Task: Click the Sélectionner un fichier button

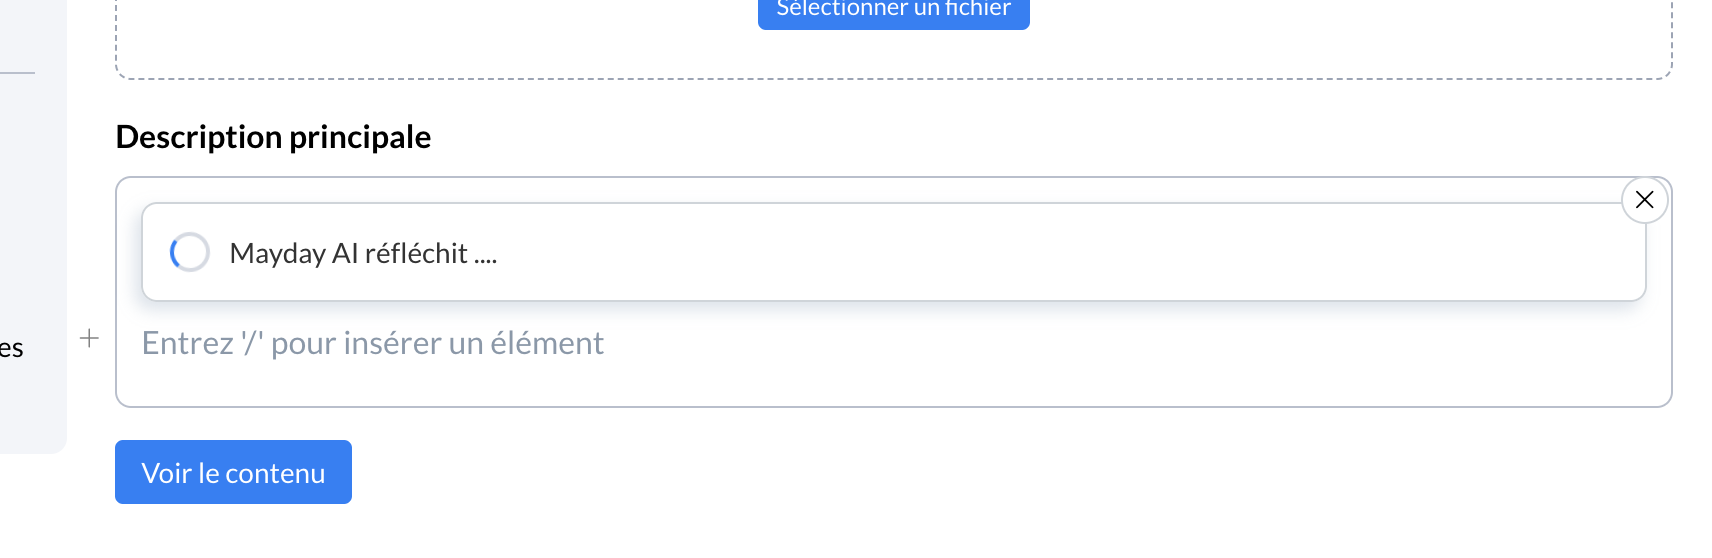Action: click(x=893, y=10)
